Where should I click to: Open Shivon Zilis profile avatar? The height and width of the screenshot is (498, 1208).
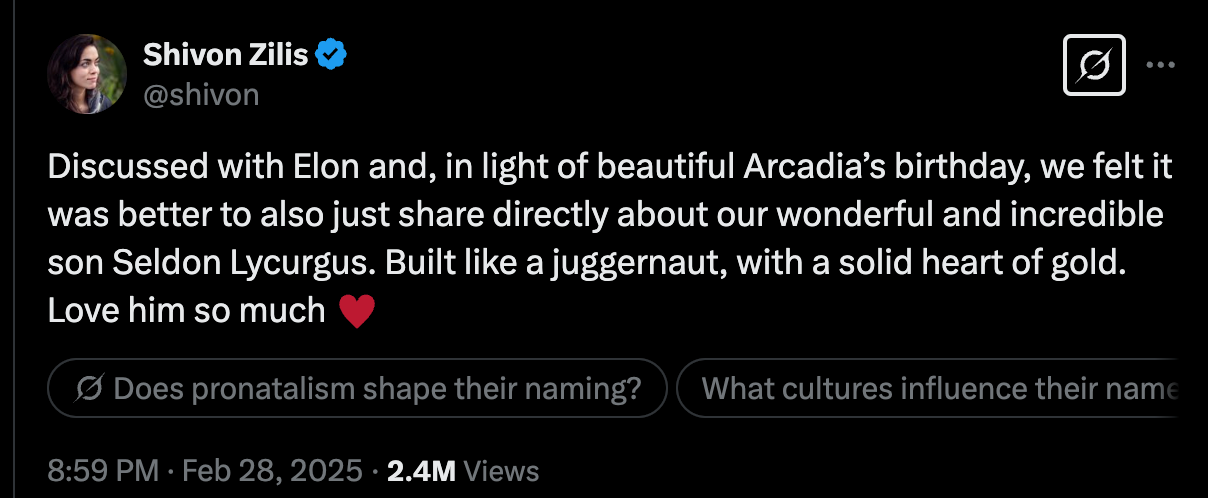pos(87,73)
